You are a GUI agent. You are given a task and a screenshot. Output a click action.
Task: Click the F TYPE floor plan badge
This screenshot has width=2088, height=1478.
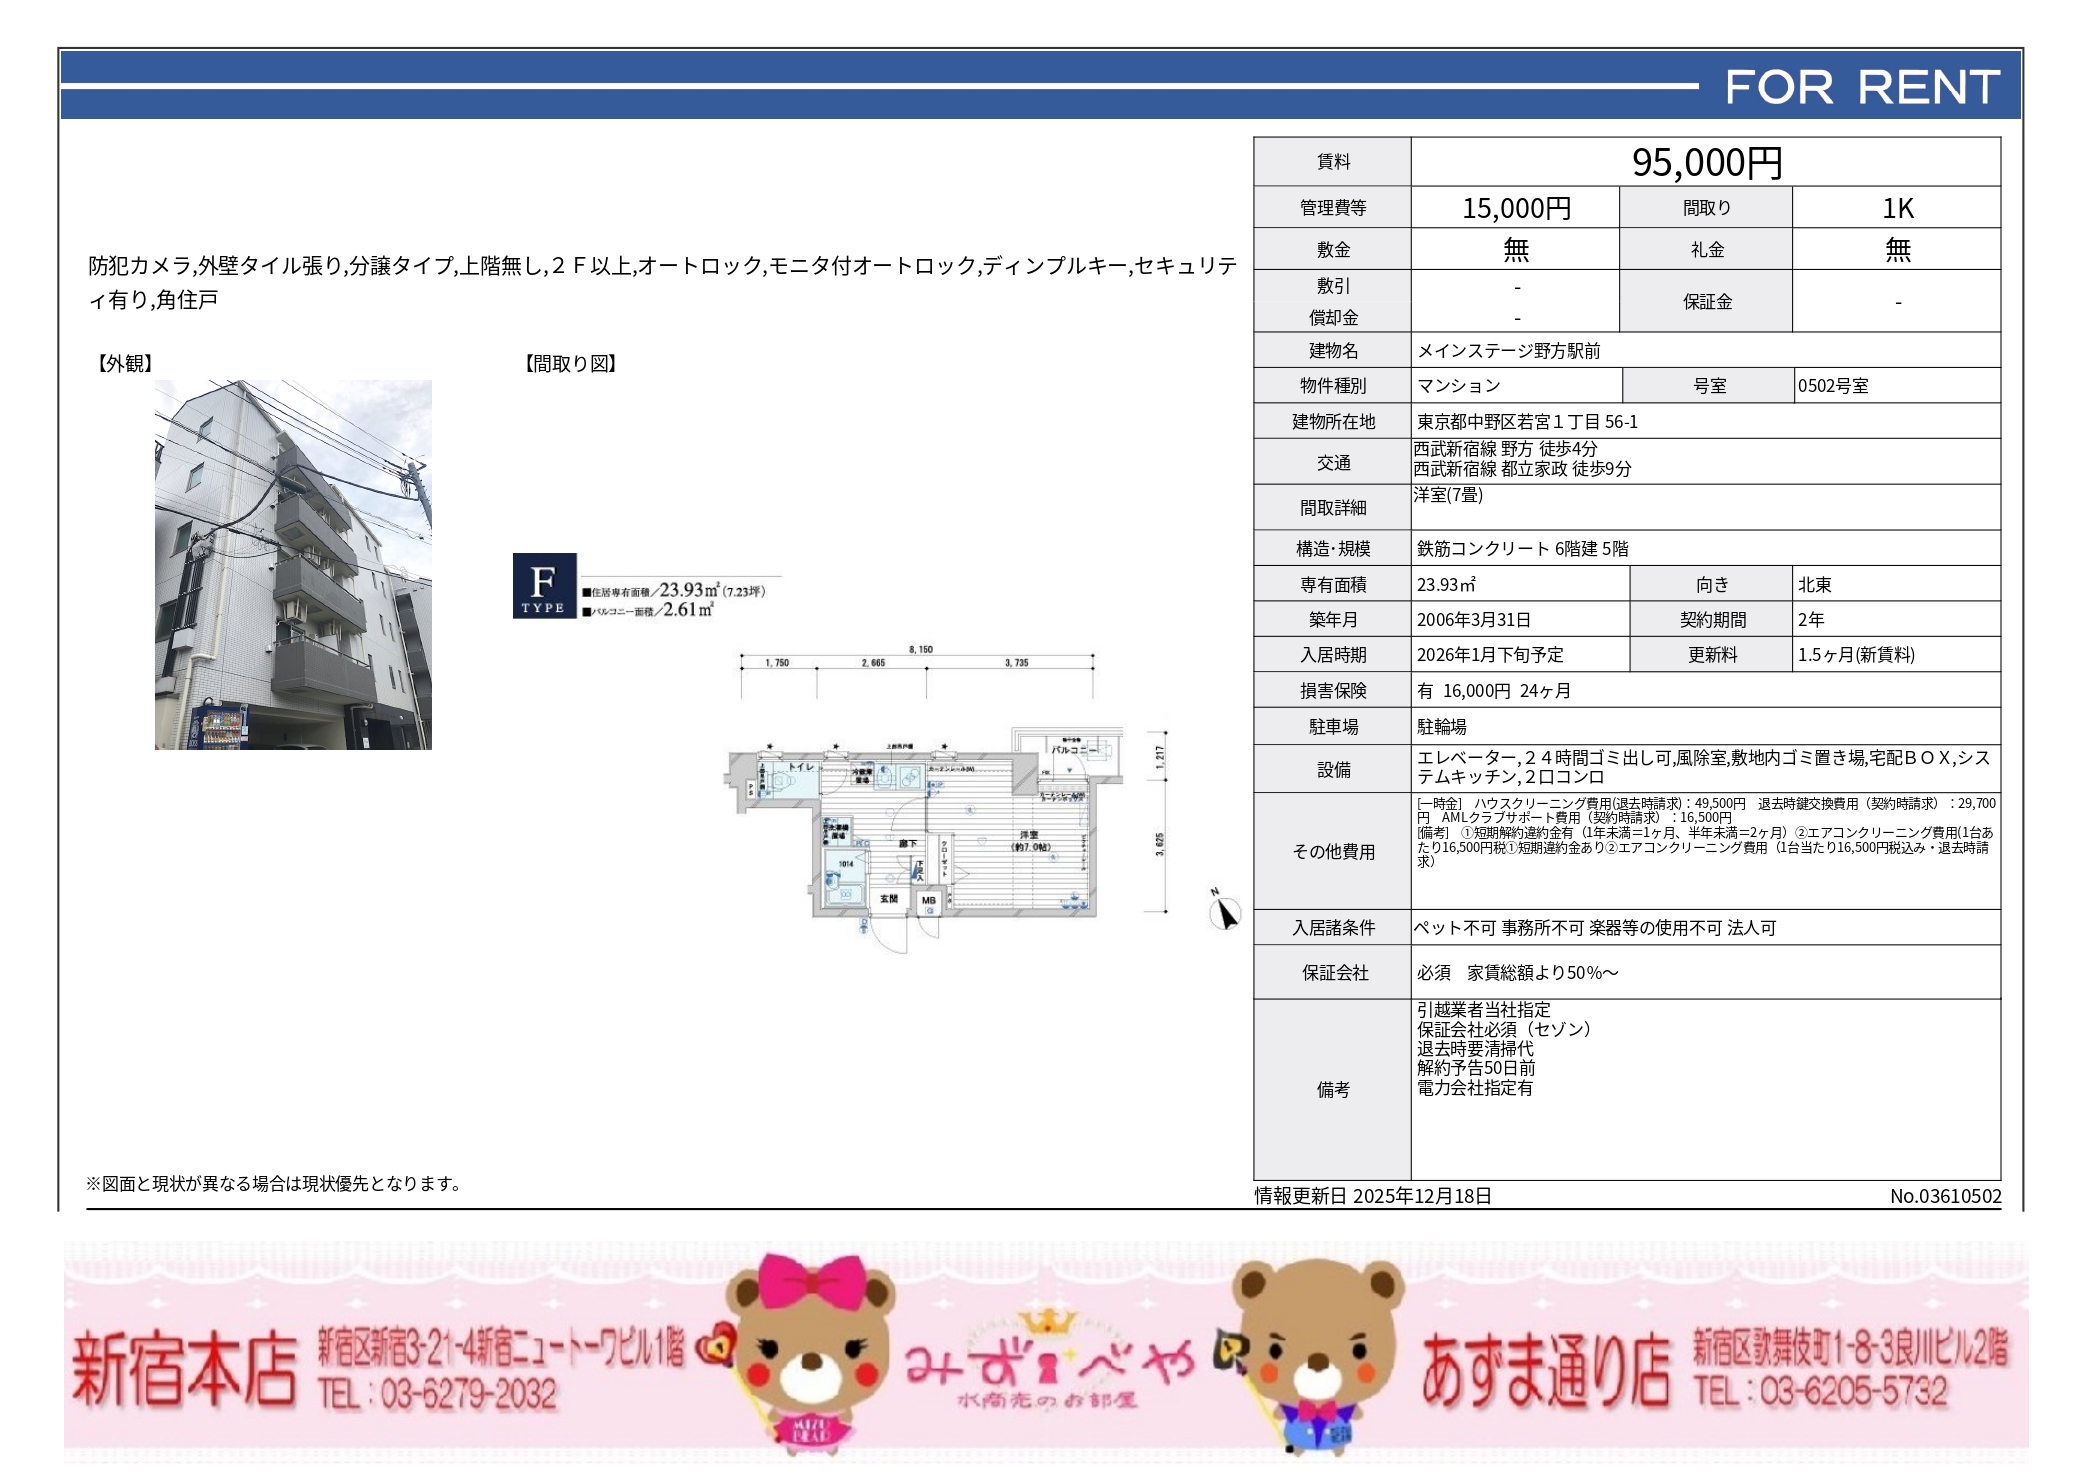coord(544,586)
